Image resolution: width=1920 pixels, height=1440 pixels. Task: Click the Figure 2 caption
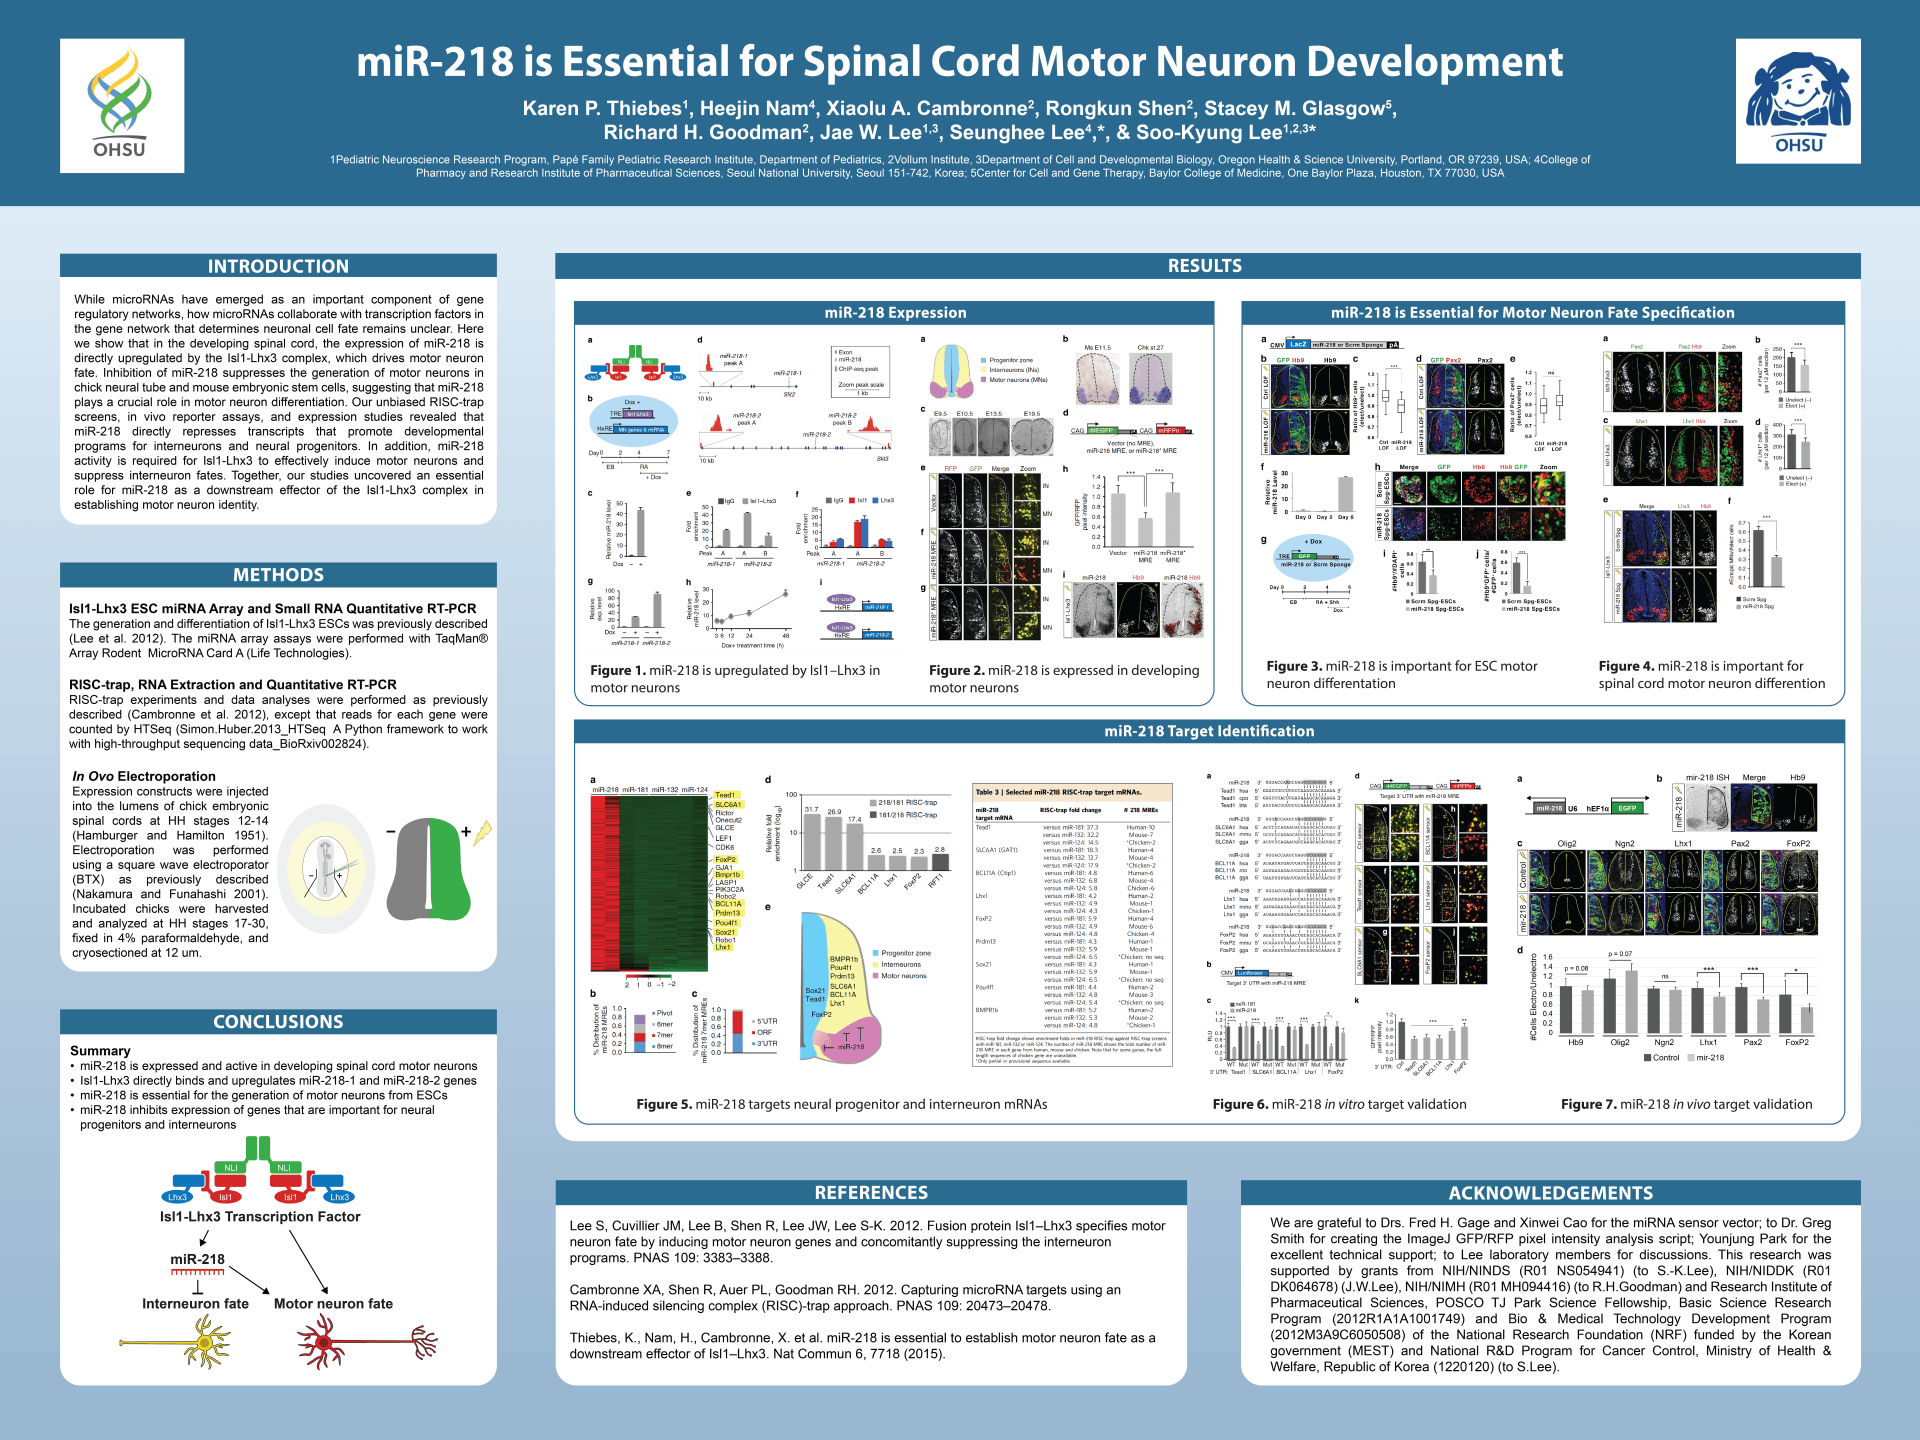click(1064, 679)
